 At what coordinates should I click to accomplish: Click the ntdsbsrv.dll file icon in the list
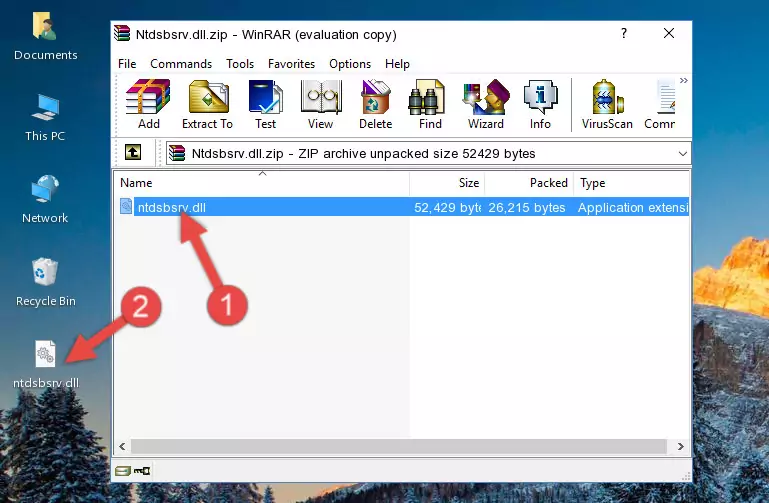[126, 206]
